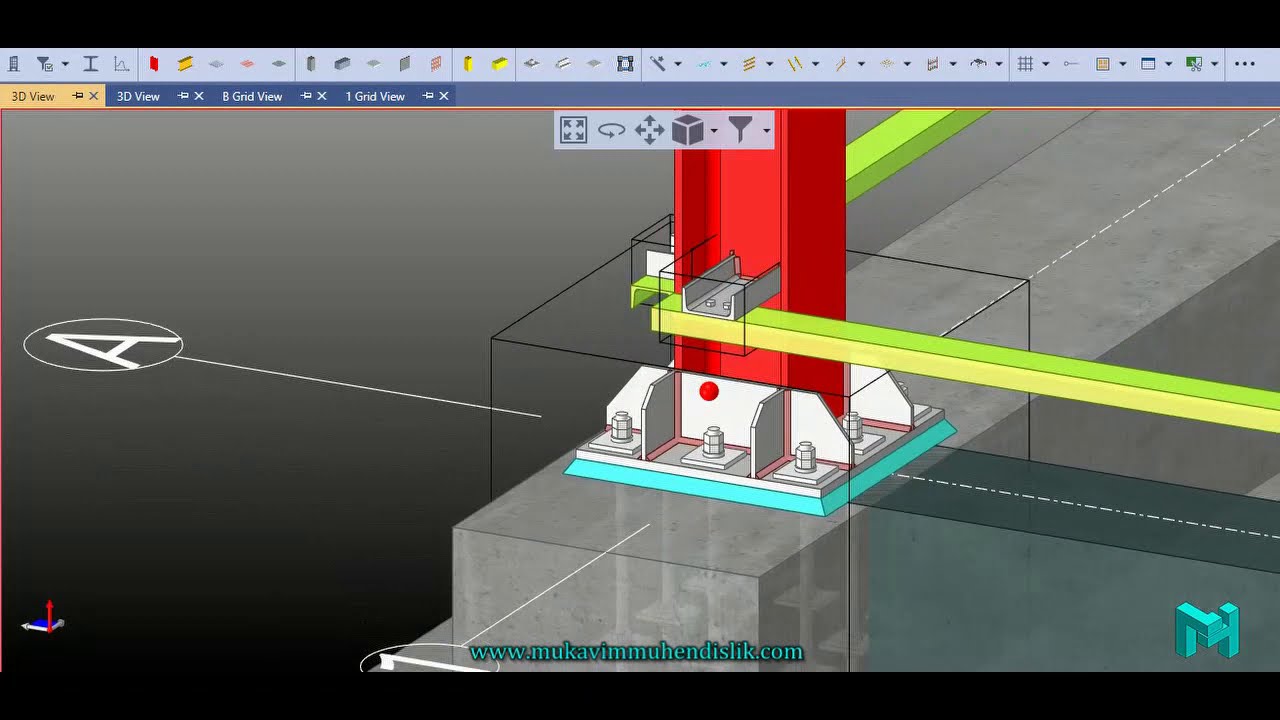The height and width of the screenshot is (720, 1280).
Task: Activate the orbit rotate view tool
Action: tap(611, 130)
